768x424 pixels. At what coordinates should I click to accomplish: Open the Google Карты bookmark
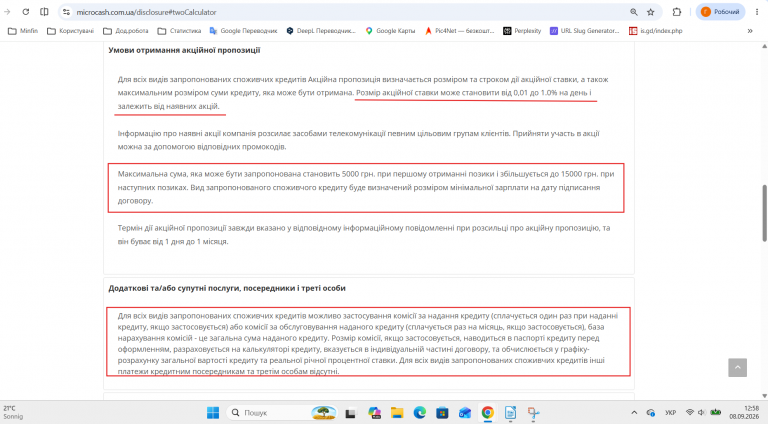tap(390, 31)
